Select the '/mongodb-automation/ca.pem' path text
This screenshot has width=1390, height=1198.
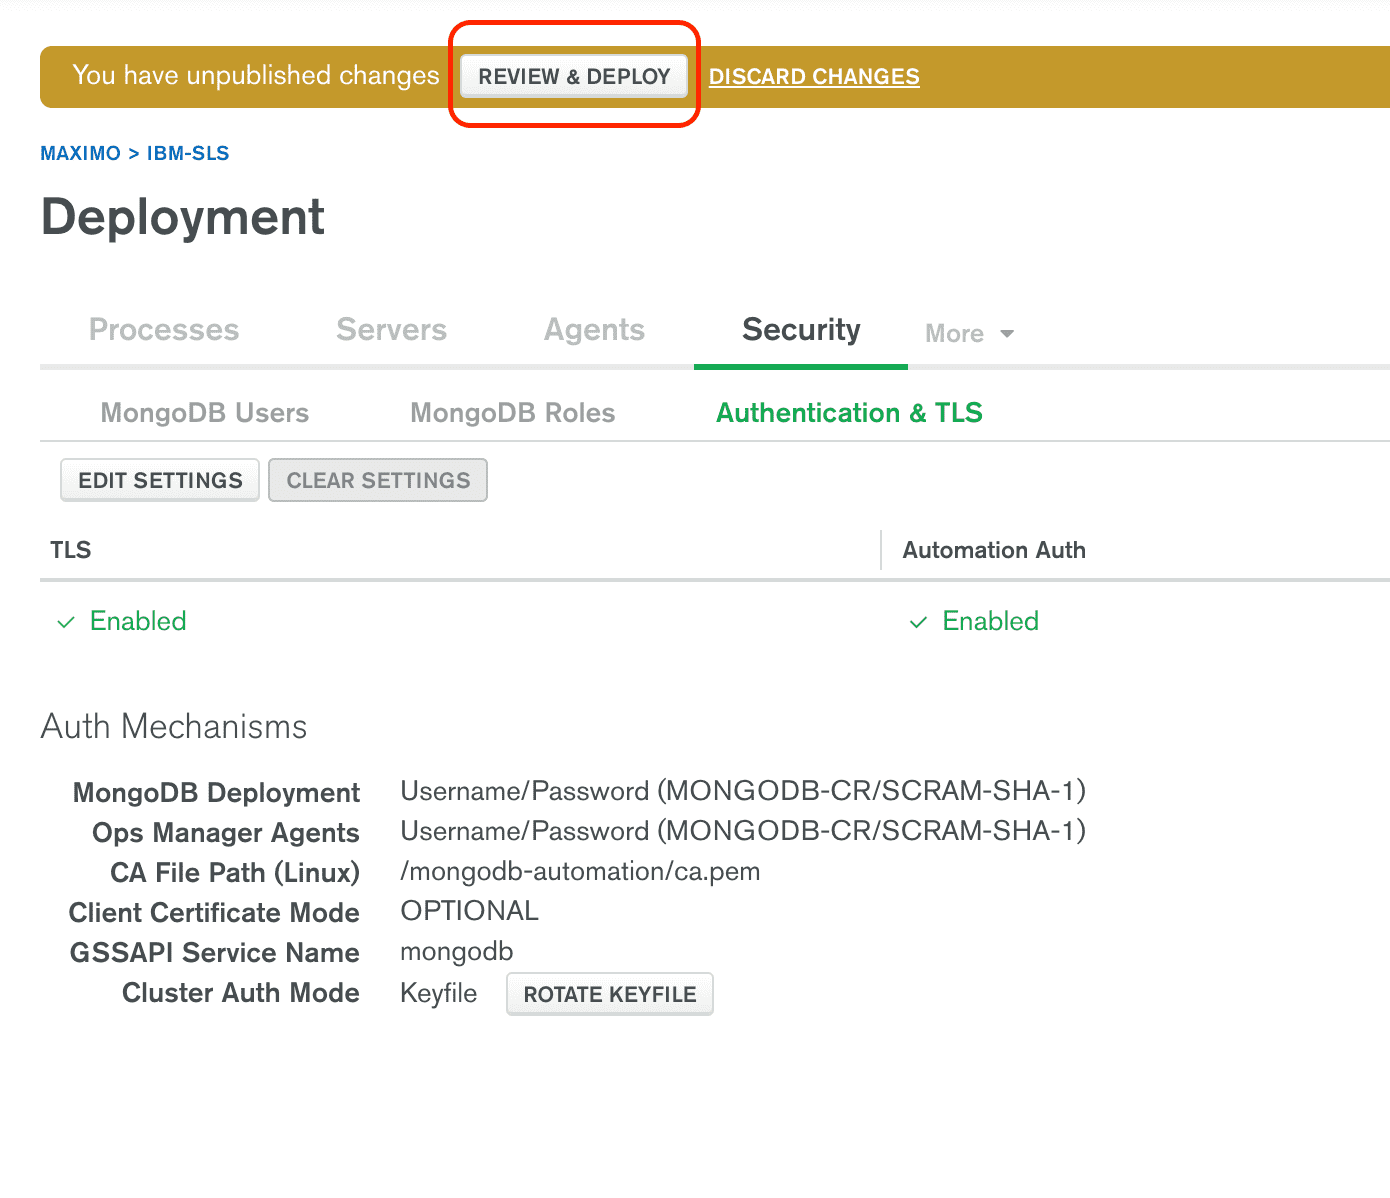(580, 871)
